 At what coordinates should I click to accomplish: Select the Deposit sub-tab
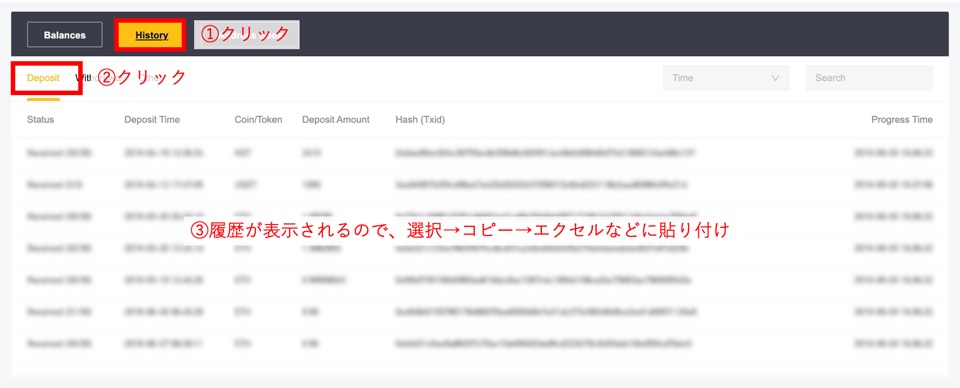(x=43, y=78)
